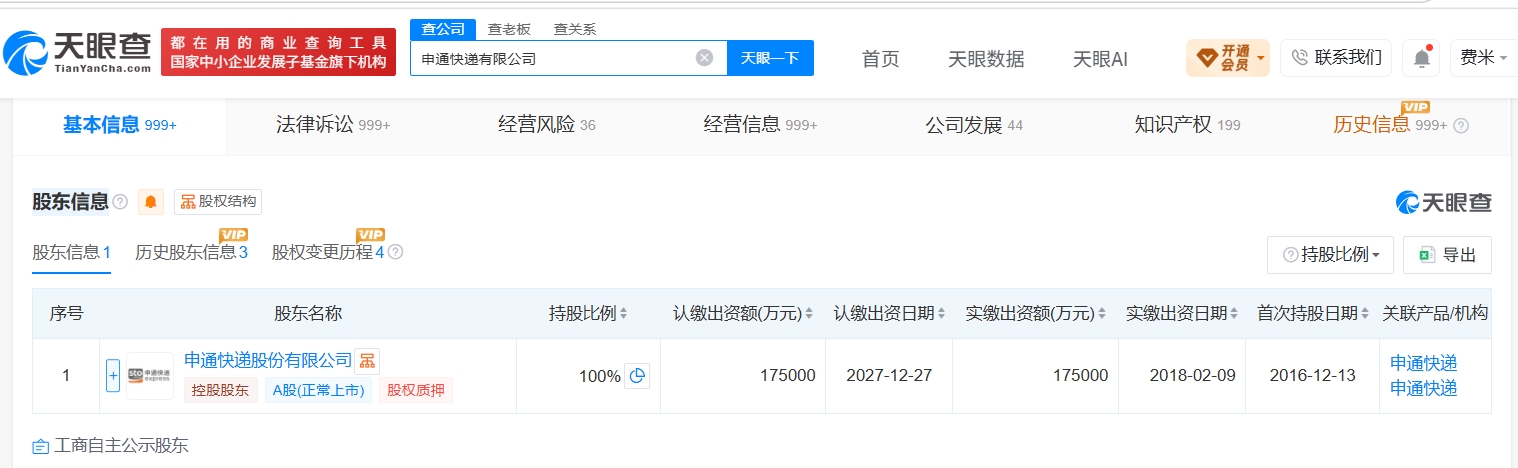Image resolution: width=1518 pixels, height=468 pixels.
Task: Select the 股东信息 1 sub-tab
Action: point(72,252)
